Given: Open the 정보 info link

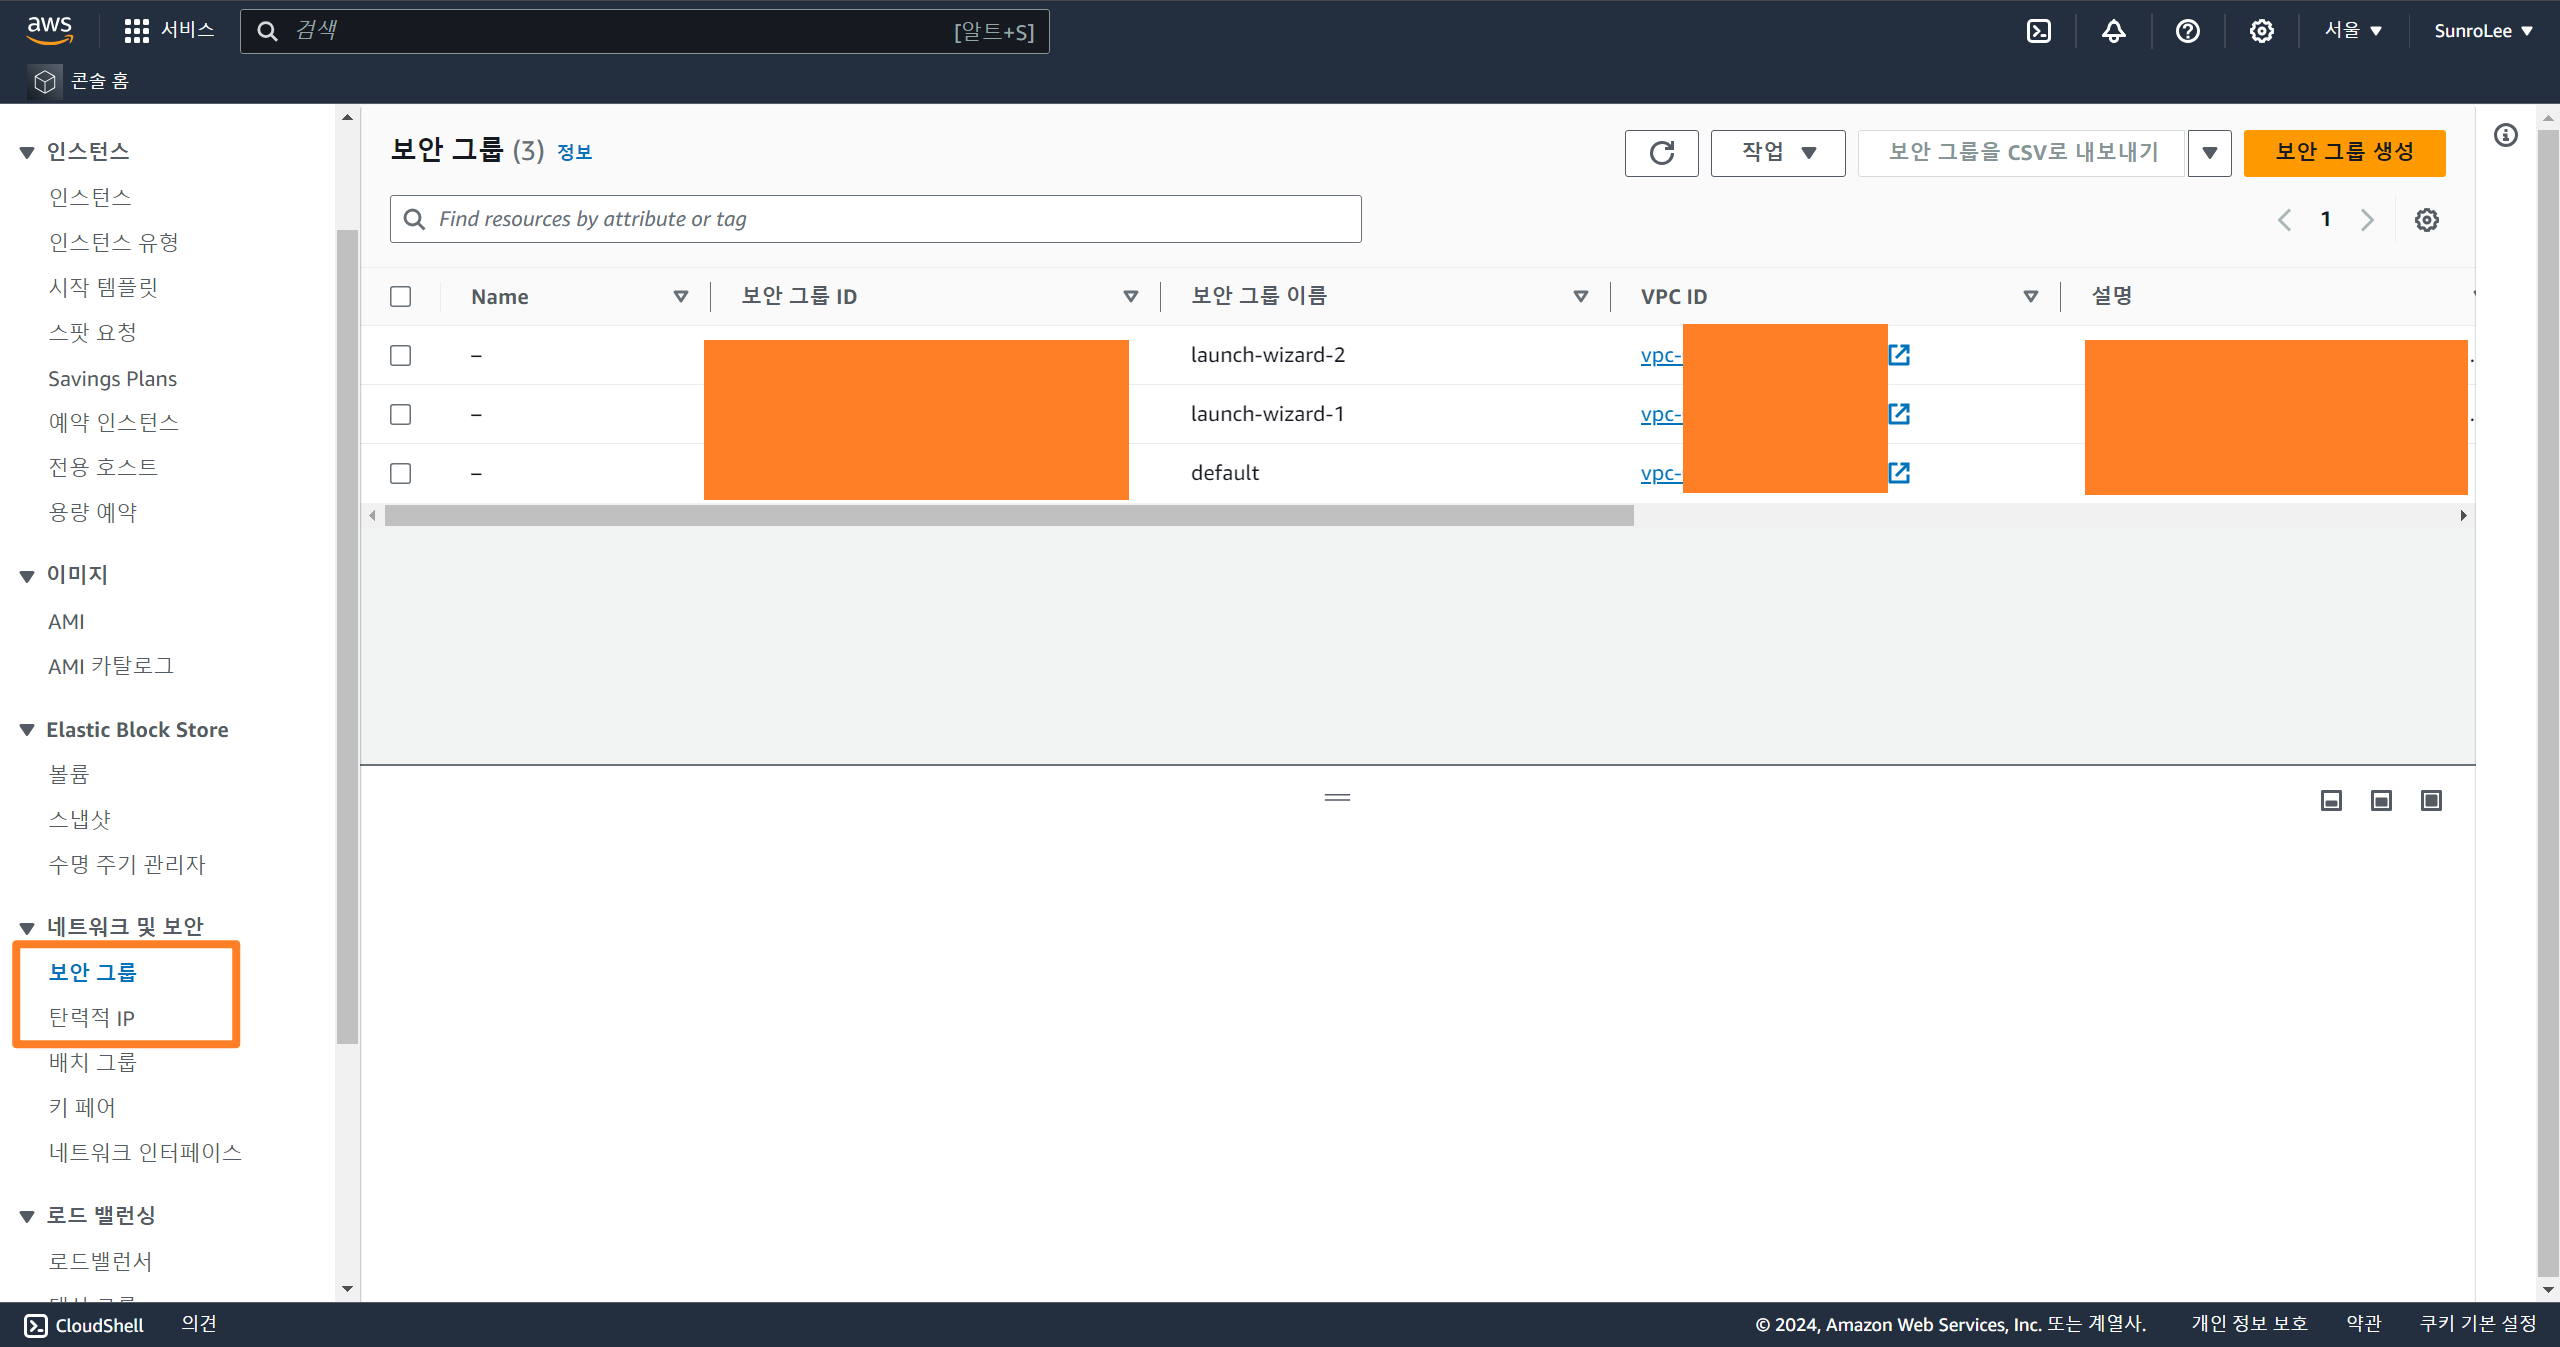Looking at the screenshot, I should tap(574, 152).
